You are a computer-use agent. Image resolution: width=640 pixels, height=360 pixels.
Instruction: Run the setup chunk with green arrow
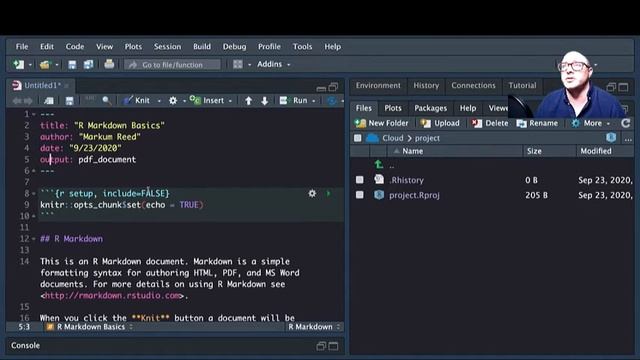click(x=328, y=193)
